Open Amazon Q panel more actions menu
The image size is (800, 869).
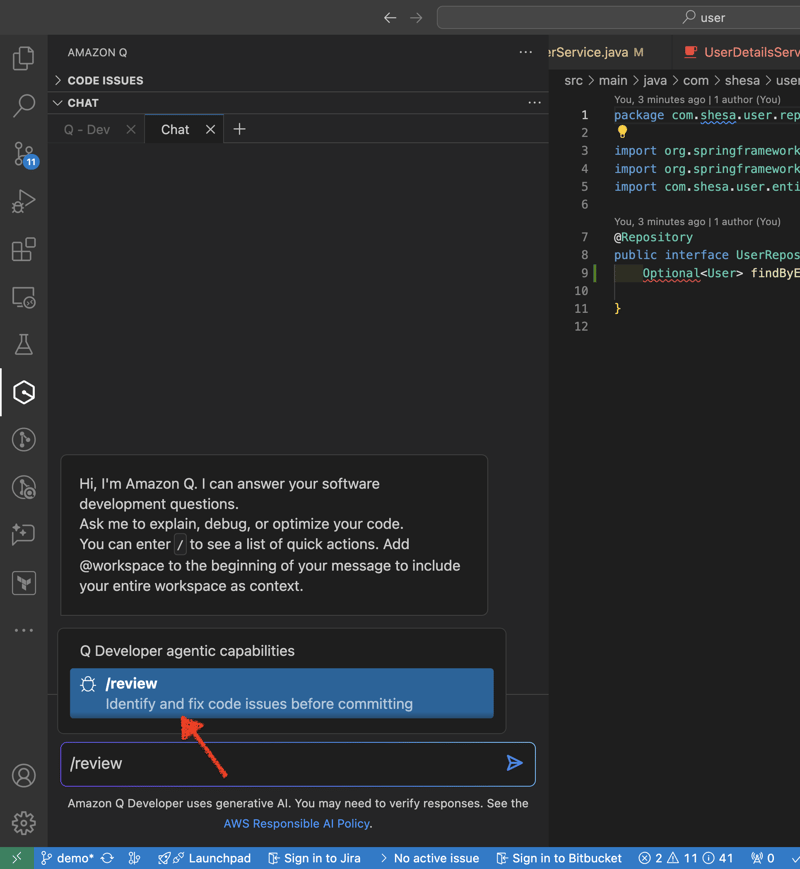526,52
